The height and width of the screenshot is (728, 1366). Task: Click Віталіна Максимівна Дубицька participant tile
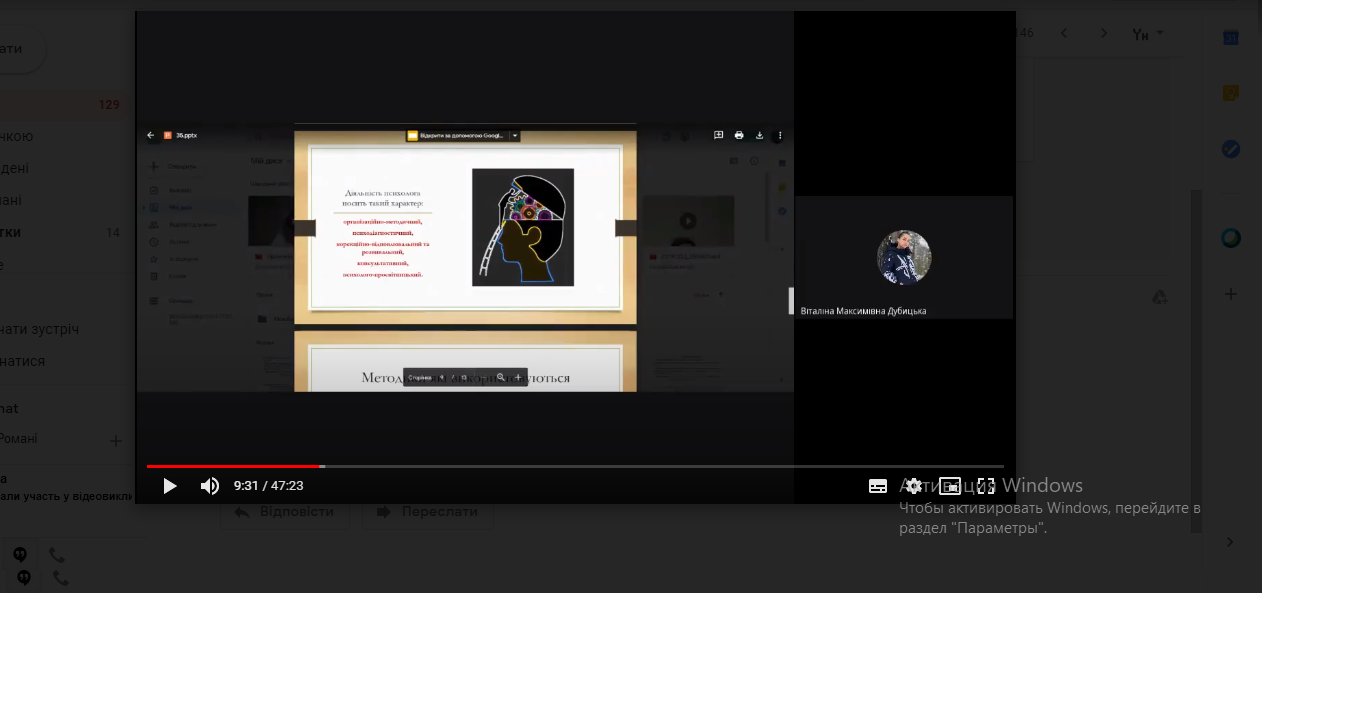pyautogui.click(x=904, y=257)
